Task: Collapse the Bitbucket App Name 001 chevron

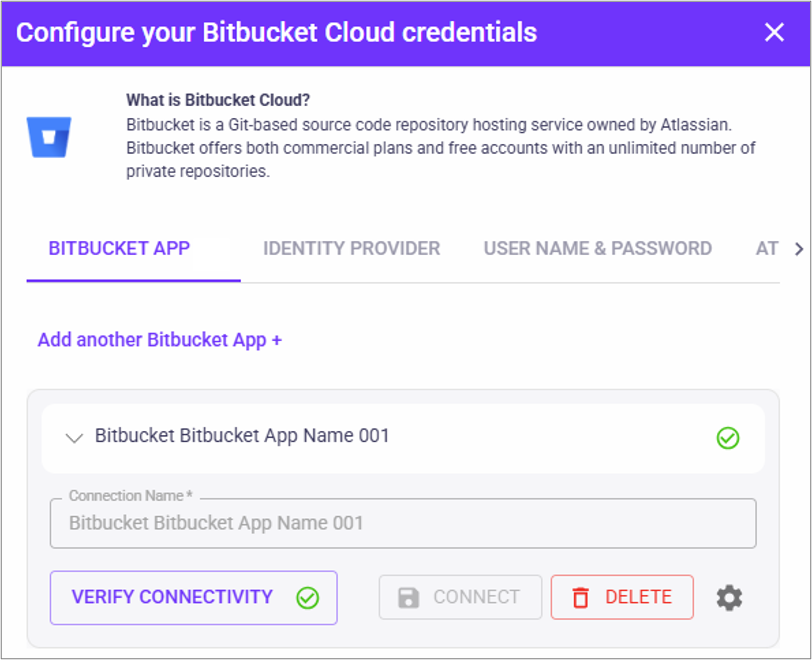Action: pos(73,437)
